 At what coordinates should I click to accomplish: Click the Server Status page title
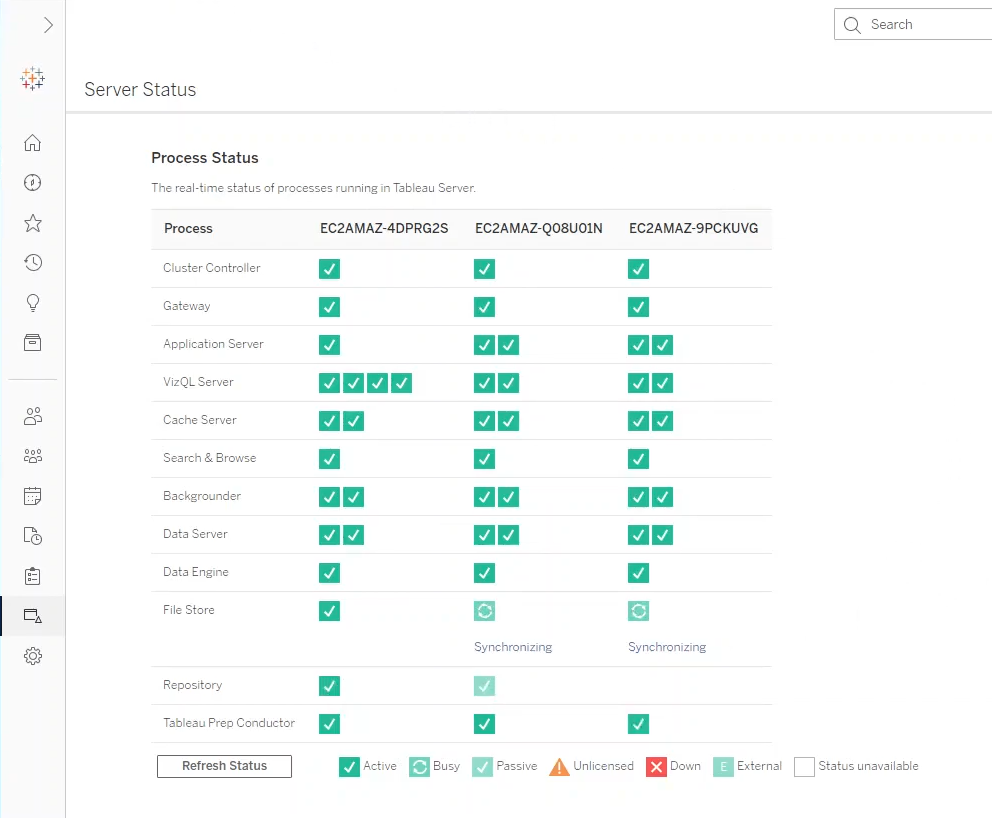click(x=140, y=90)
